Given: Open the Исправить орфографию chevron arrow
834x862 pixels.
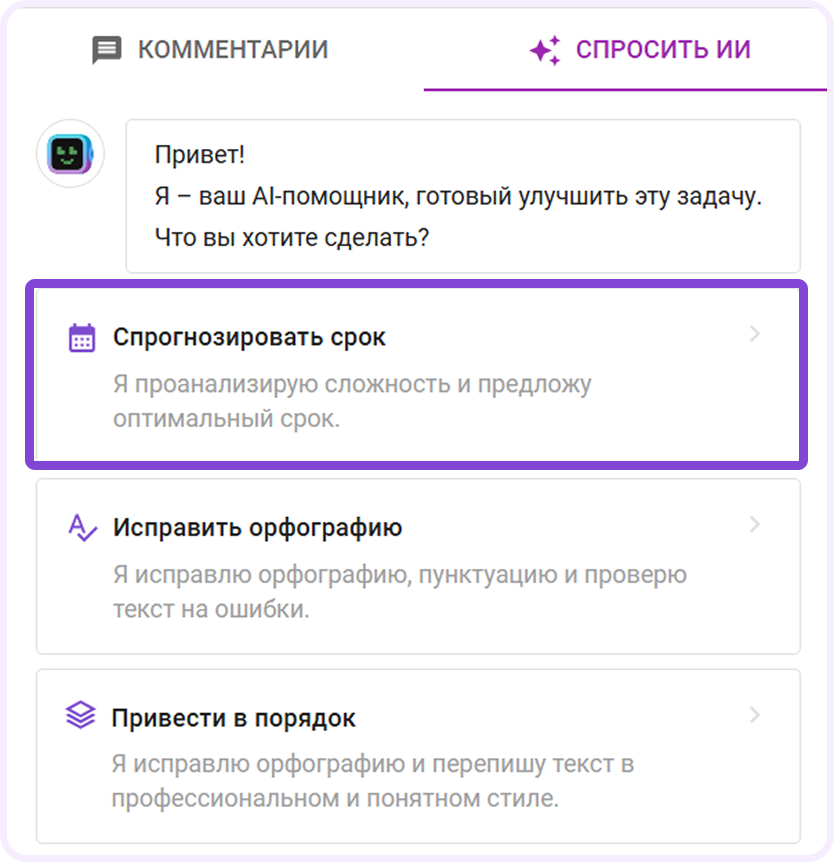Looking at the screenshot, I should [755, 525].
